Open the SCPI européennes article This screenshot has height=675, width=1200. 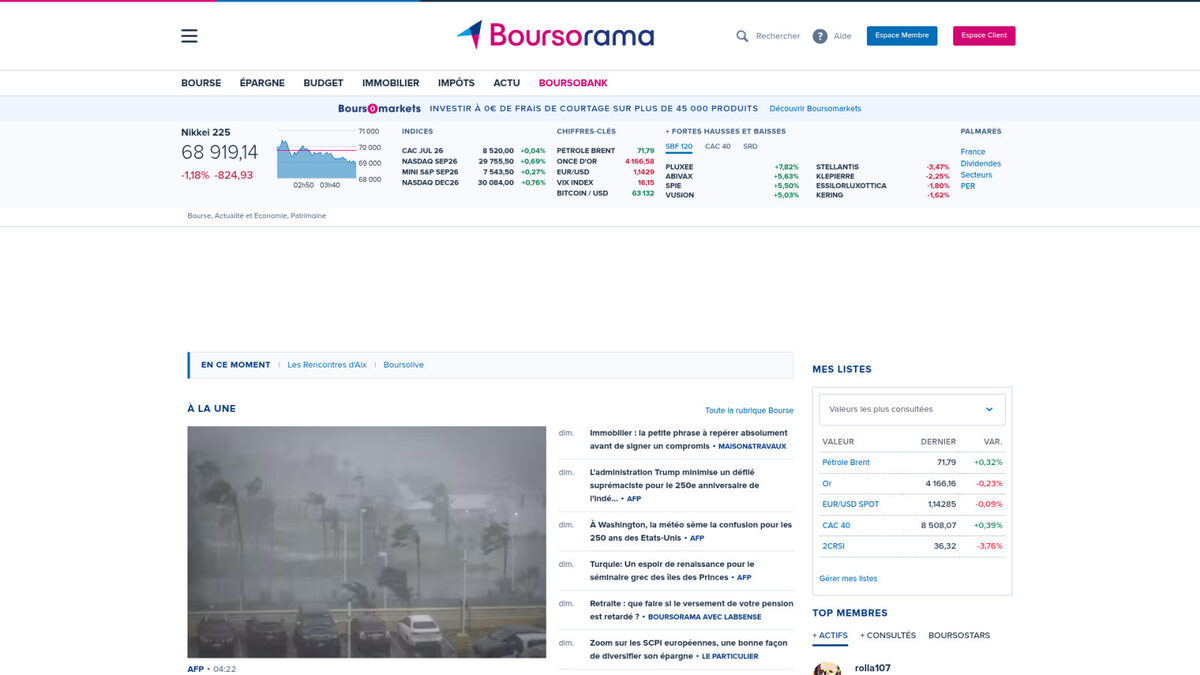[689, 649]
